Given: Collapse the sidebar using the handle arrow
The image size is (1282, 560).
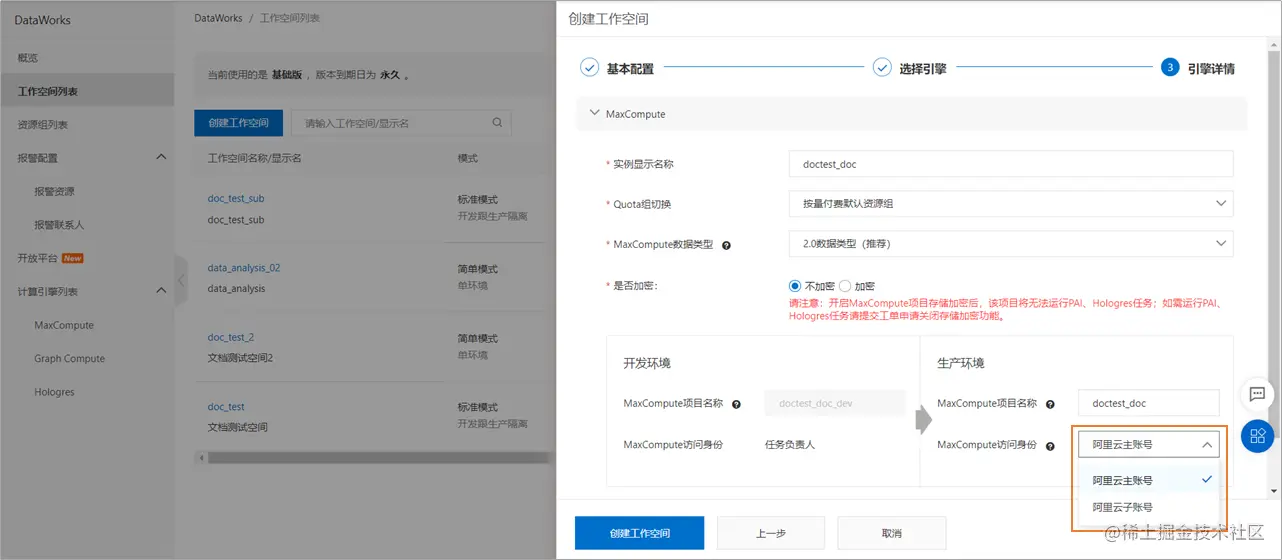Looking at the screenshot, I should 181,282.
